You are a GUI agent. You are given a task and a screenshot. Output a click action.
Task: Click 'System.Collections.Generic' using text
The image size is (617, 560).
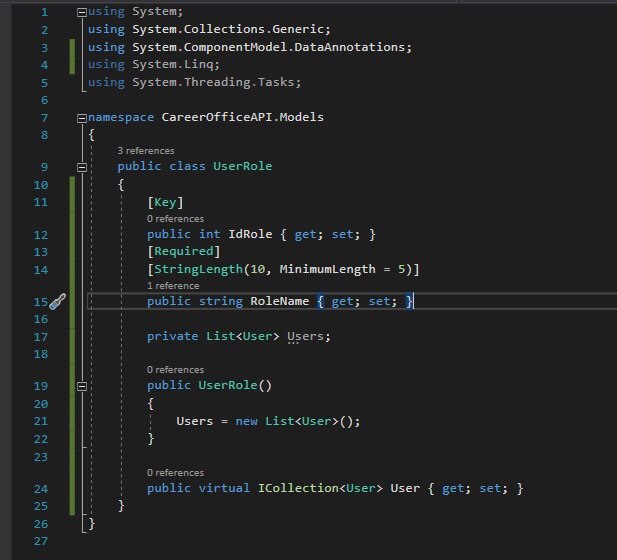point(228,29)
